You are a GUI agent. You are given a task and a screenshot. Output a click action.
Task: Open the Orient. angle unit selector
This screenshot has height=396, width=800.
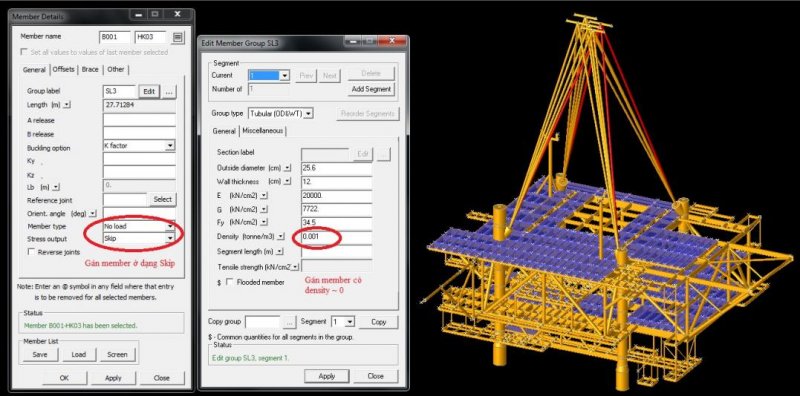click(x=92, y=213)
